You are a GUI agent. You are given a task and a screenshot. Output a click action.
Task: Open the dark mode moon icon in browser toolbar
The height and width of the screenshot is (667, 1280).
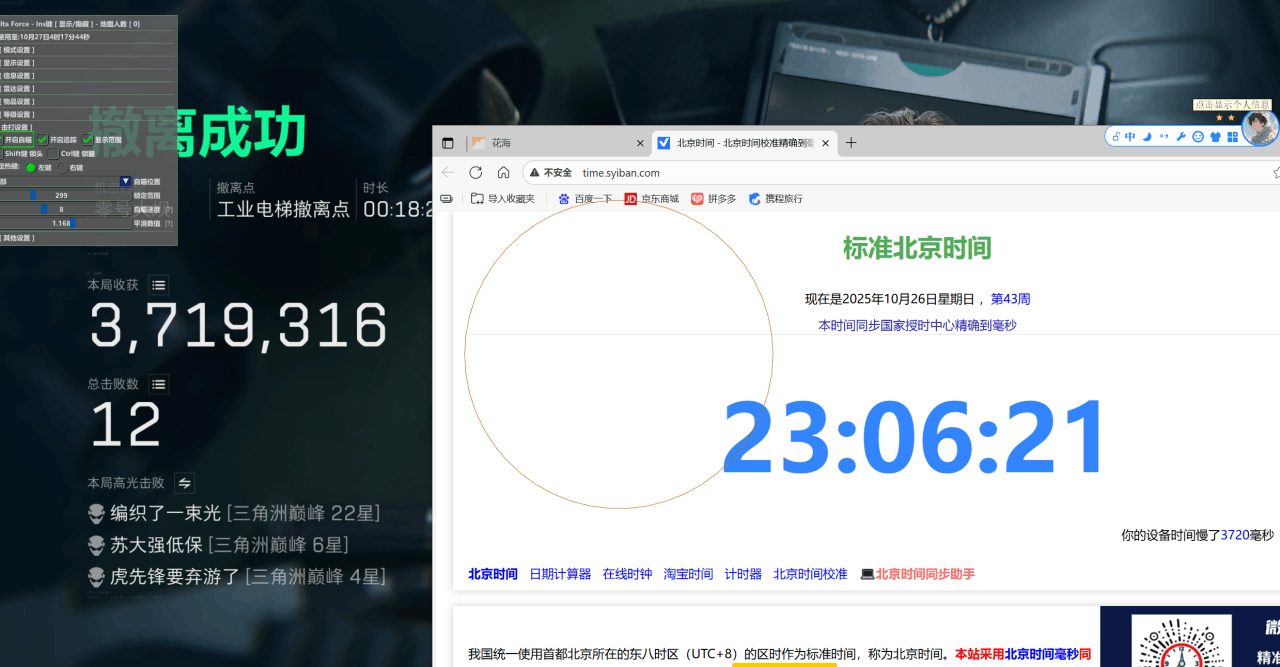(x=1146, y=136)
